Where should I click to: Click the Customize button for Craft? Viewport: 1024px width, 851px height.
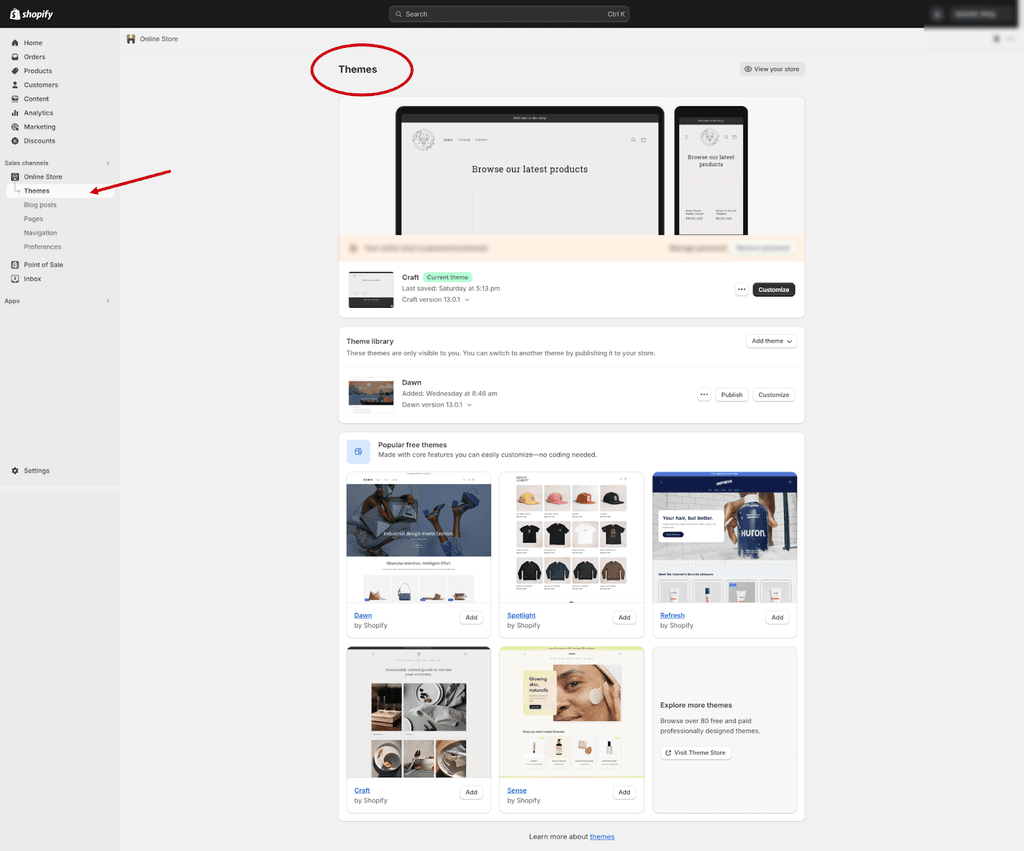coord(773,289)
